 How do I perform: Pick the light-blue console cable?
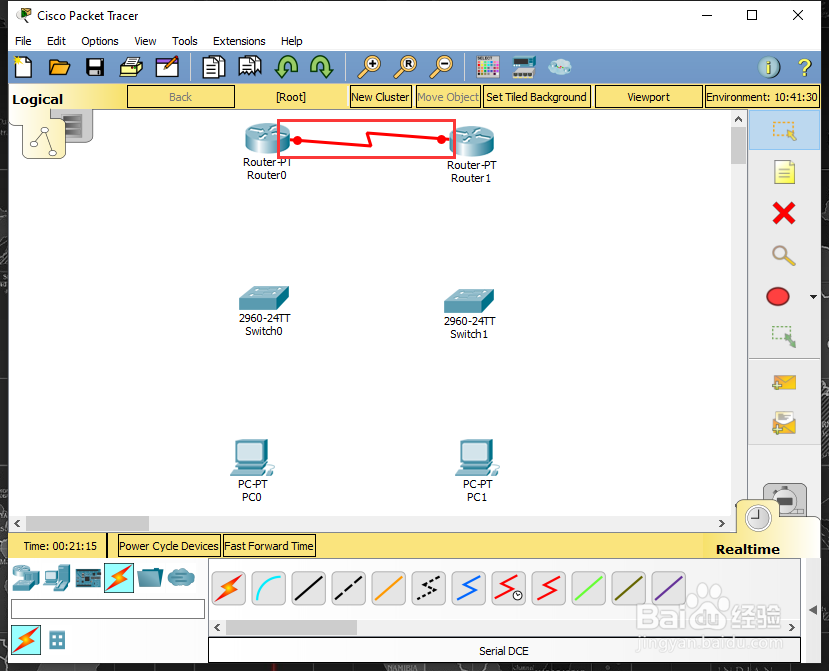pos(269,588)
